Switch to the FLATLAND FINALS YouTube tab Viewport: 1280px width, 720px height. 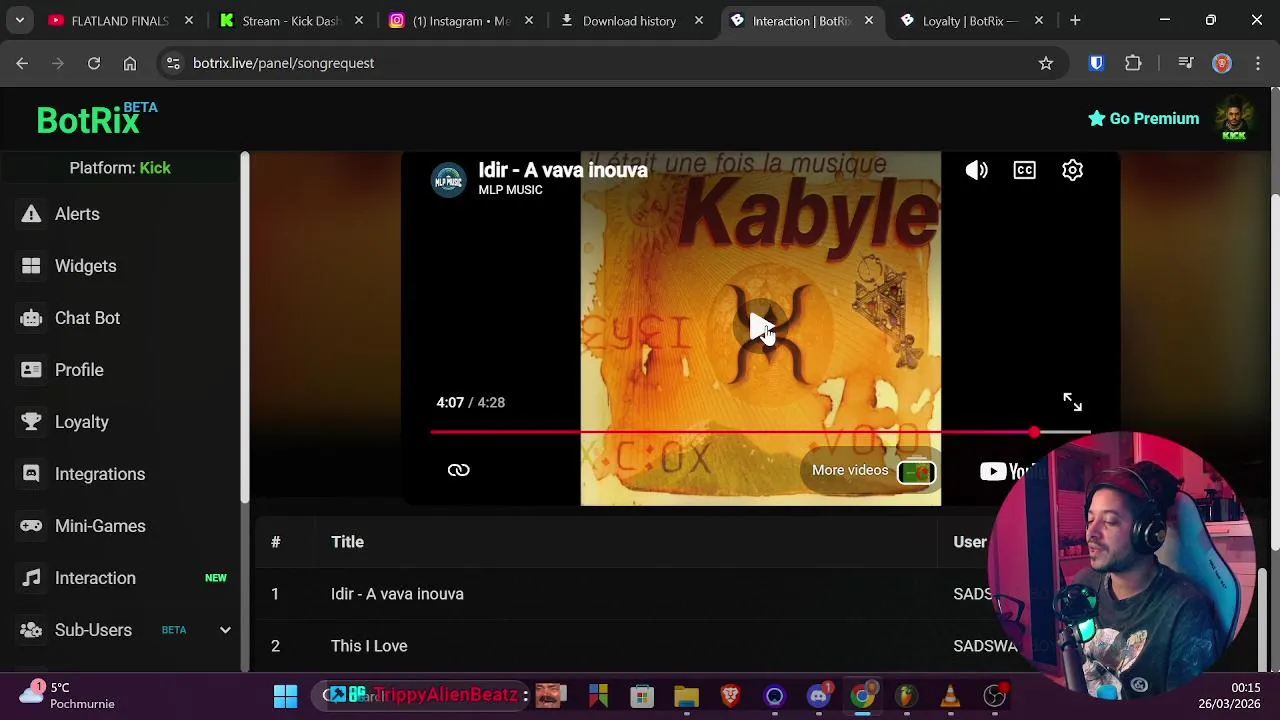[121, 20]
